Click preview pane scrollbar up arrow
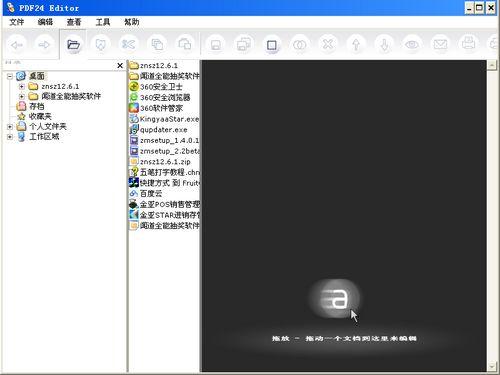500x375 pixels. coord(492,65)
